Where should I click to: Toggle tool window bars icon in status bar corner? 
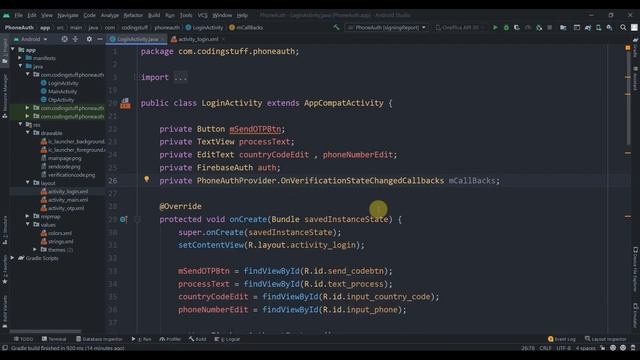point(4,348)
